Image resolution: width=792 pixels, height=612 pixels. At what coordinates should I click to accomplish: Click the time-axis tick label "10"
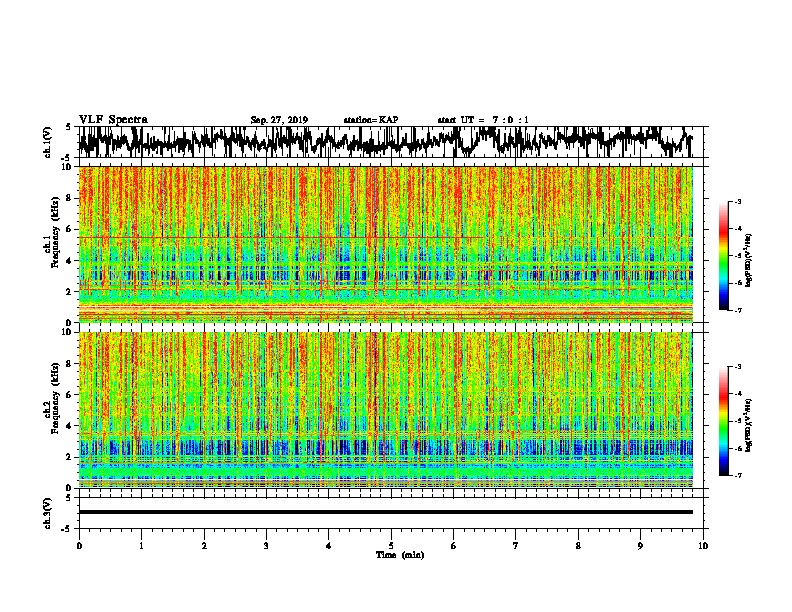click(703, 546)
